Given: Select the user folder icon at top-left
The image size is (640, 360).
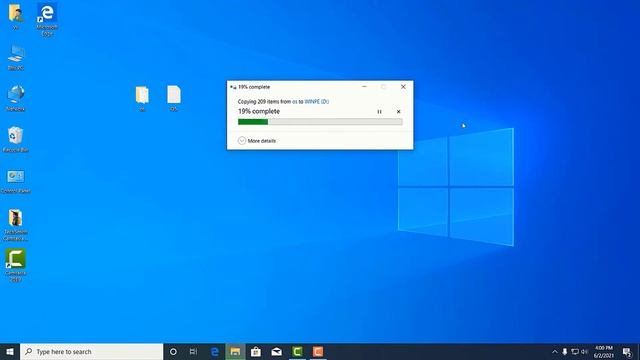Looking at the screenshot, I should pyautogui.click(x=16, y=16).
